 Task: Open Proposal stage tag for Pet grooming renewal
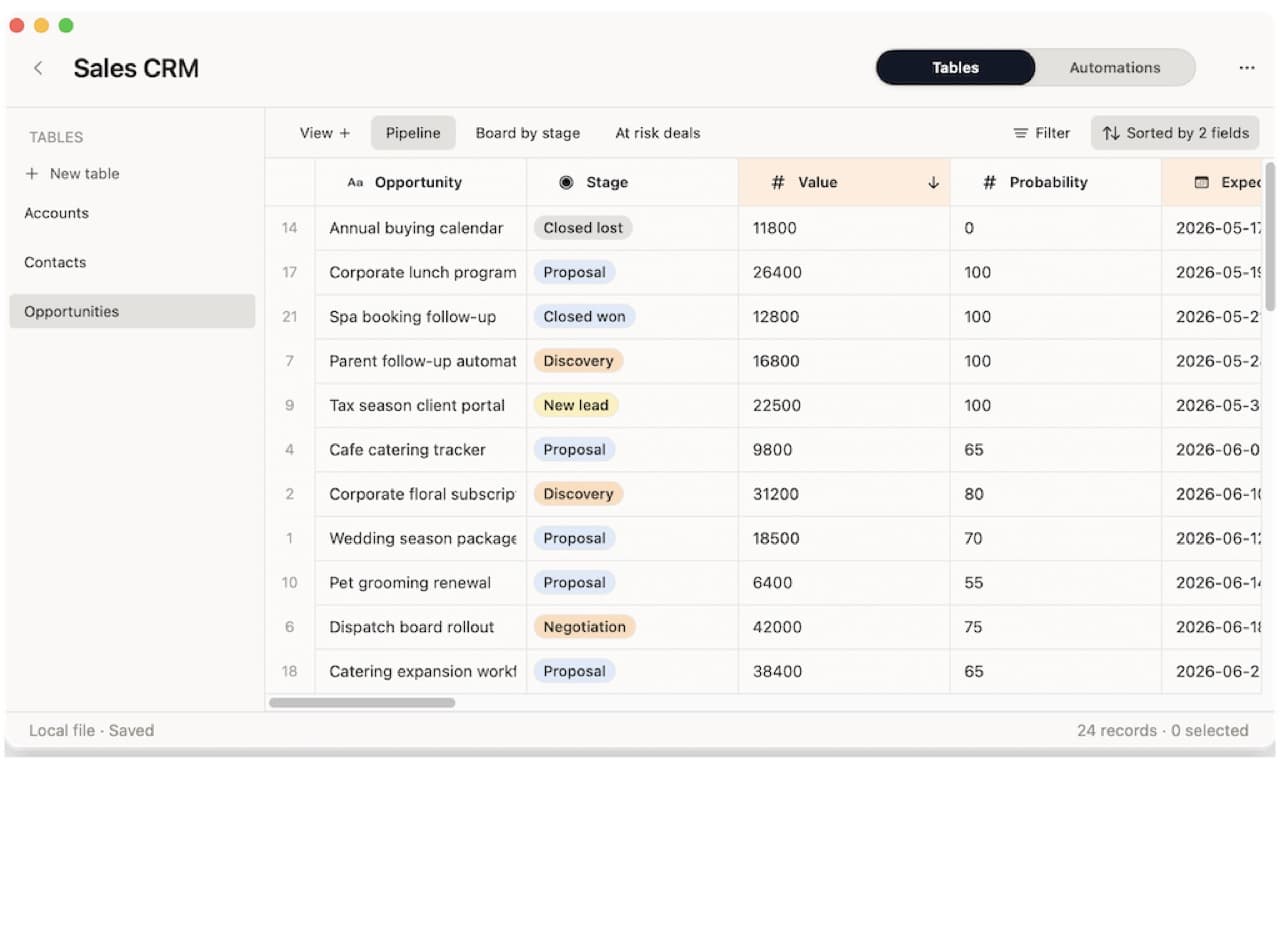tap(574, 583)
